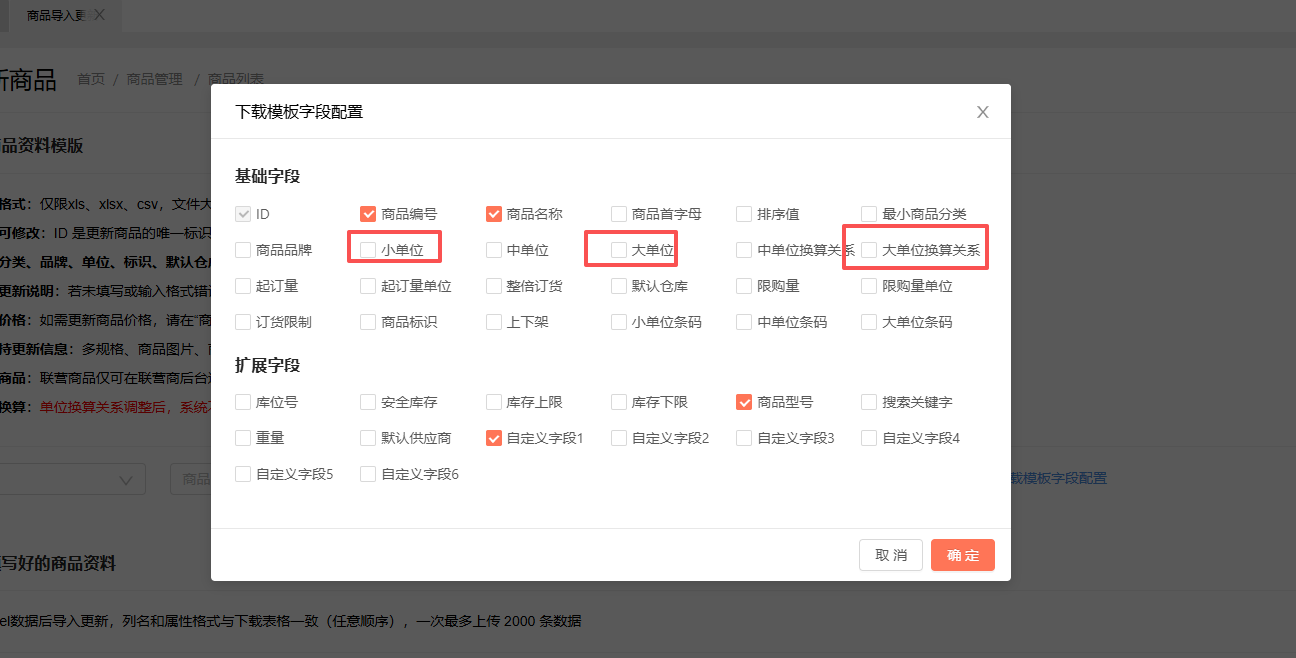Enable the 库存下限 checkbox

pos(619,402)
